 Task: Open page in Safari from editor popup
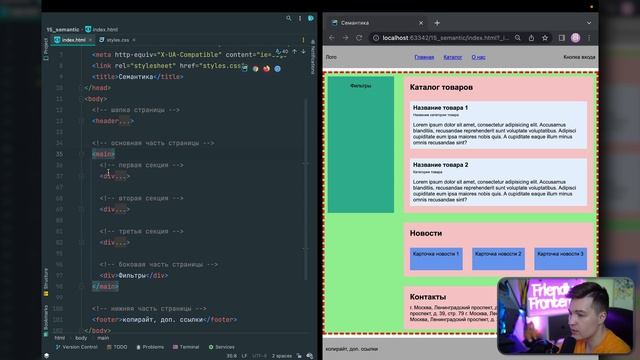tap(278, 69)
